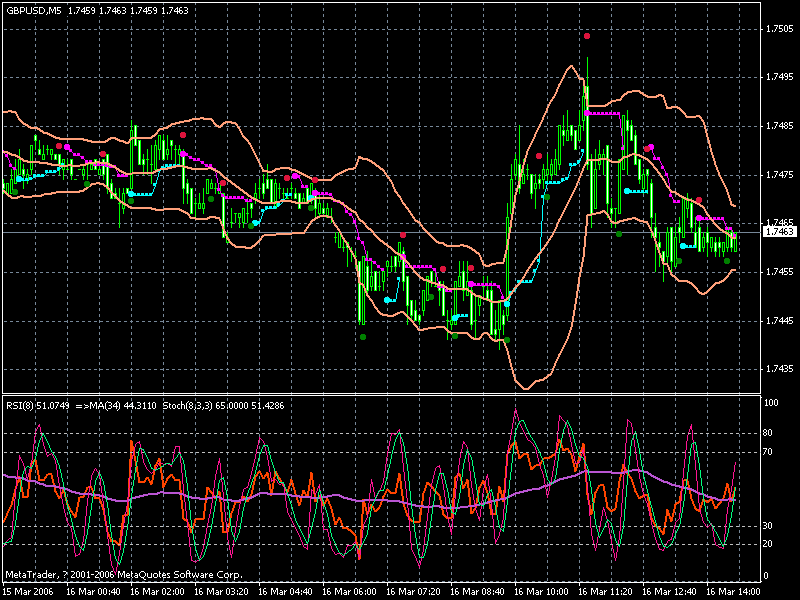Select the 1.7495 price scale label

[x=780, y=77]
